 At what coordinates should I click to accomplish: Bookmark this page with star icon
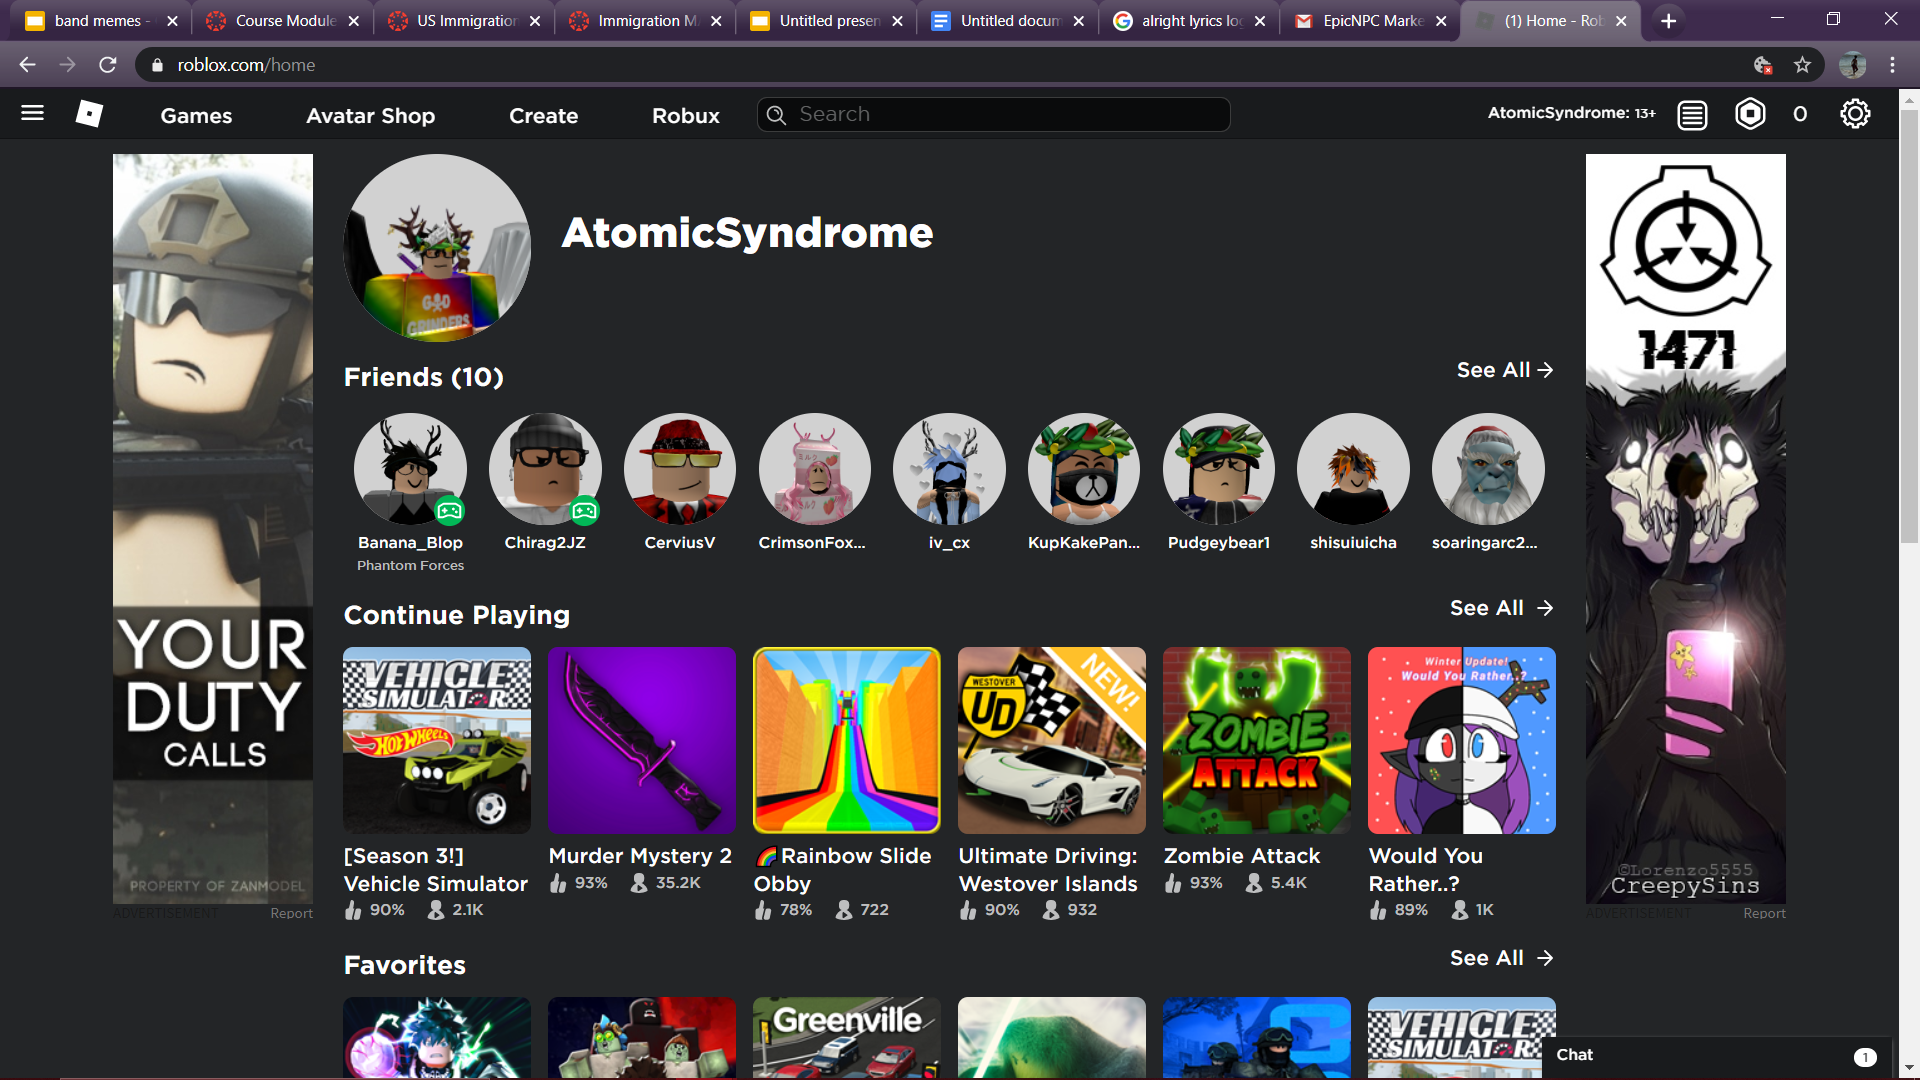tap(1802, 65)
